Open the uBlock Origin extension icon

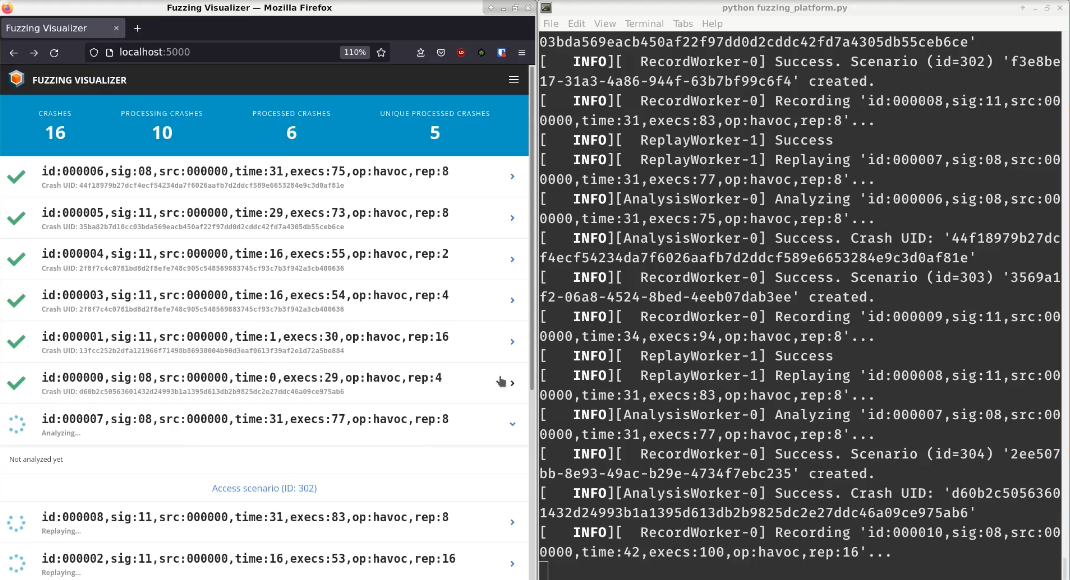coord(461,53)
